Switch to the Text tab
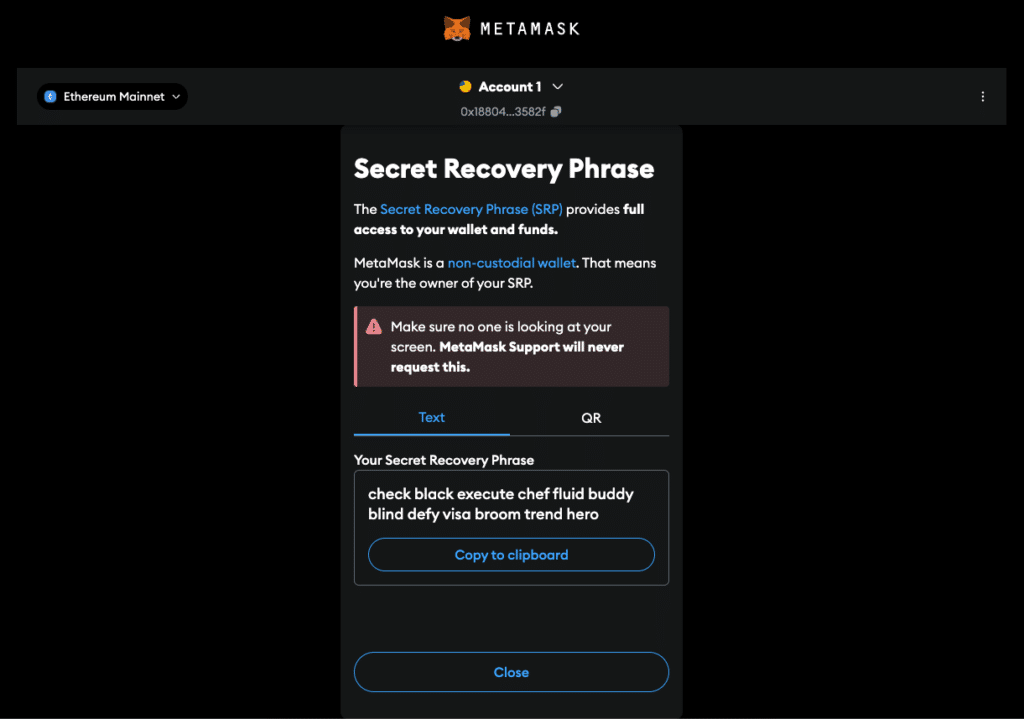 (x=432, y=417)
